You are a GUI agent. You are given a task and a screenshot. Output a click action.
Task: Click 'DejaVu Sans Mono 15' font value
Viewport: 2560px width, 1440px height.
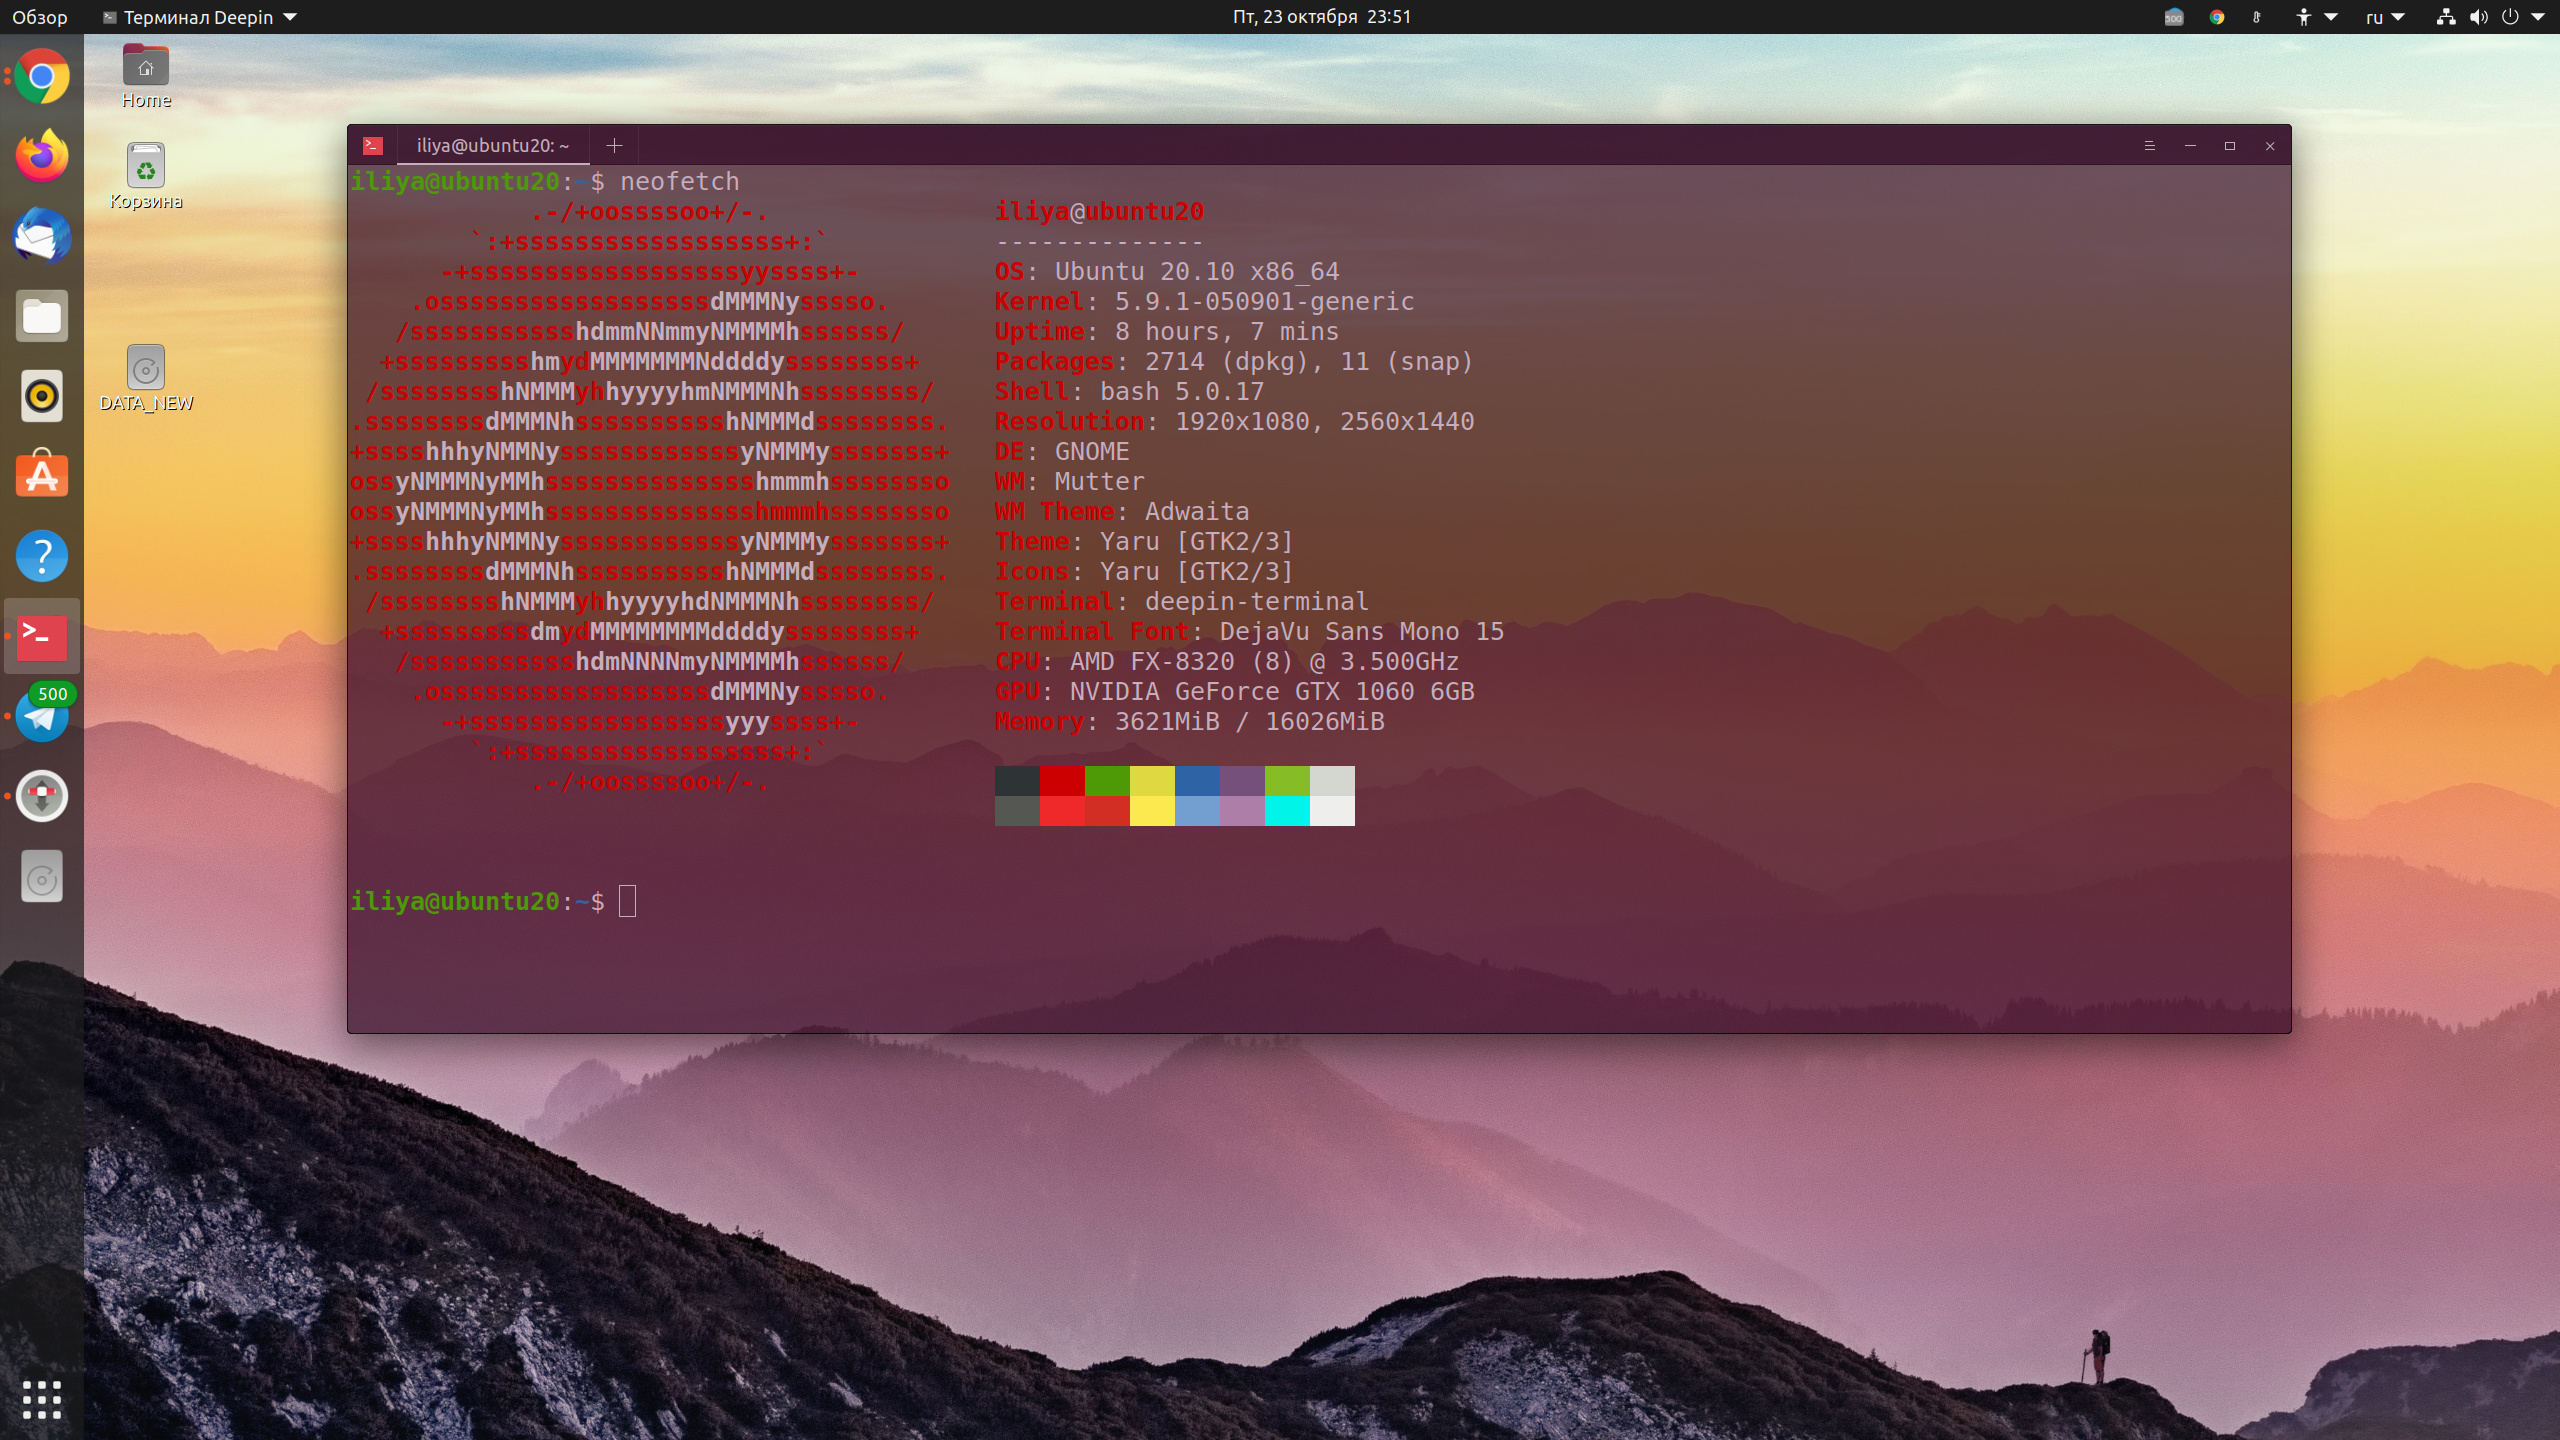[x=1362, y=632]
